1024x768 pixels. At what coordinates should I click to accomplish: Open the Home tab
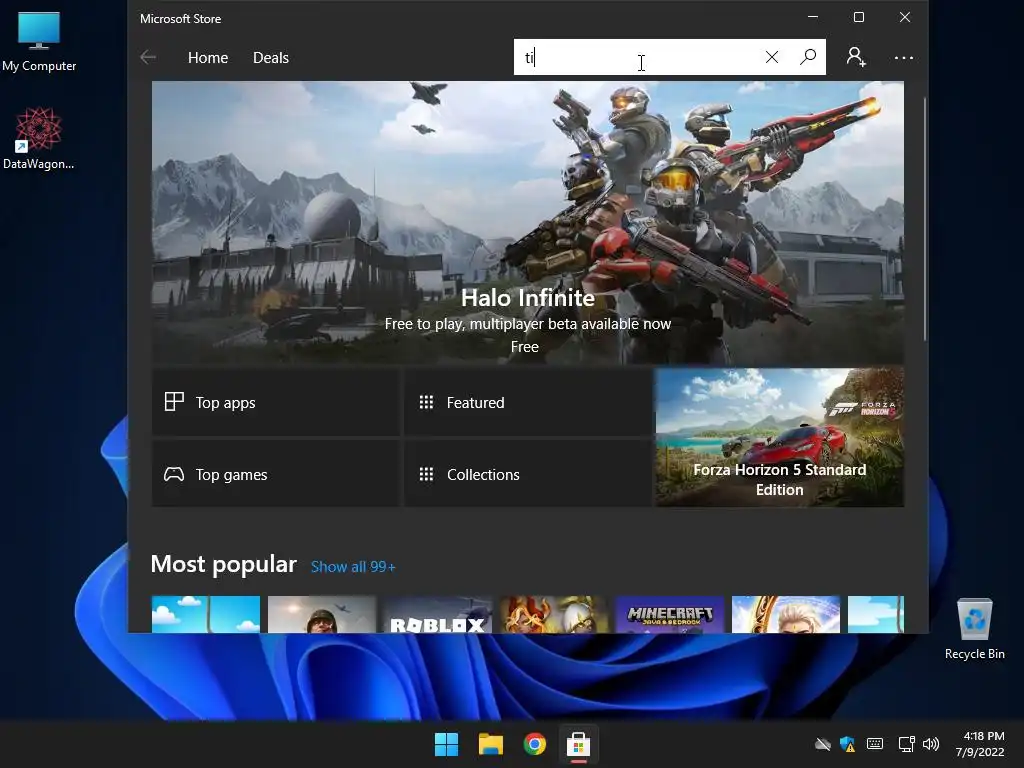(x=208, y=57)
